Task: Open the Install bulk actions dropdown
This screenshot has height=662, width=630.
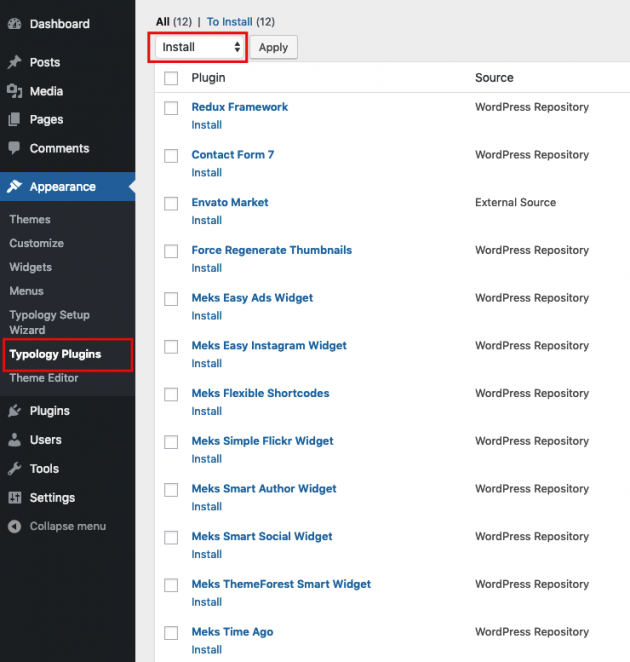Action: [x=200, y=47]
